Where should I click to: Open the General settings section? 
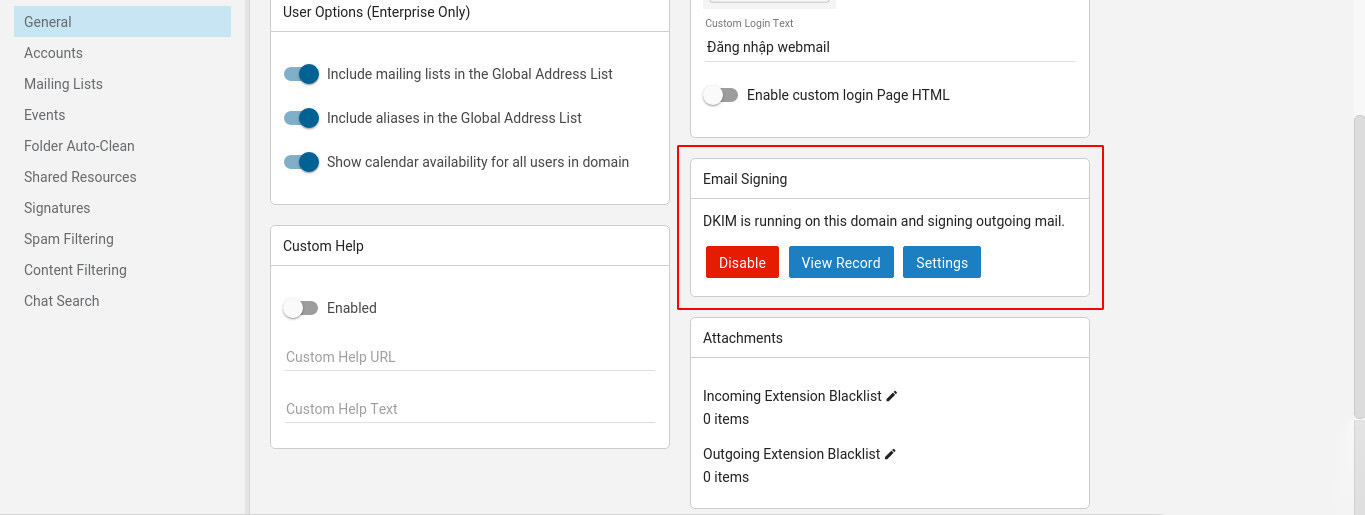[48, 22]
